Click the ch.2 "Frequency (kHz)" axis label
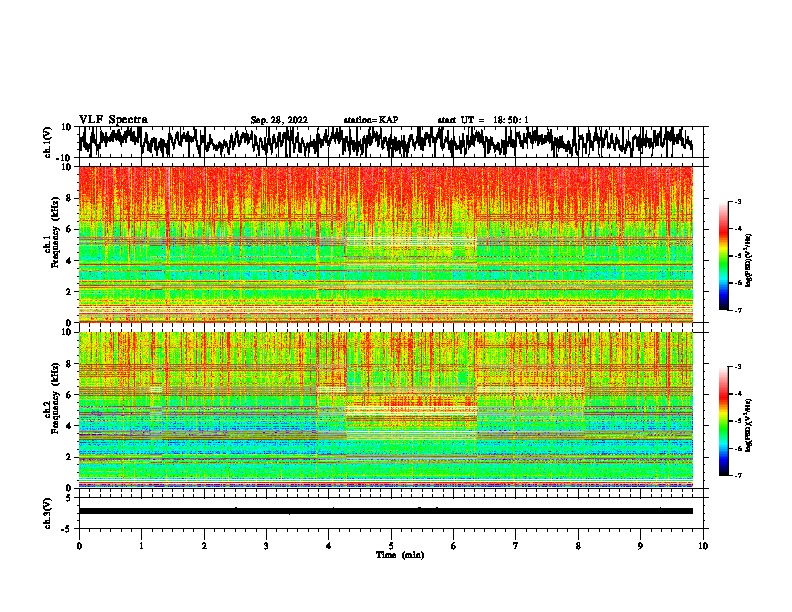Image resolution: width=792 pixels, height=612 pixels. coord(55,398)
